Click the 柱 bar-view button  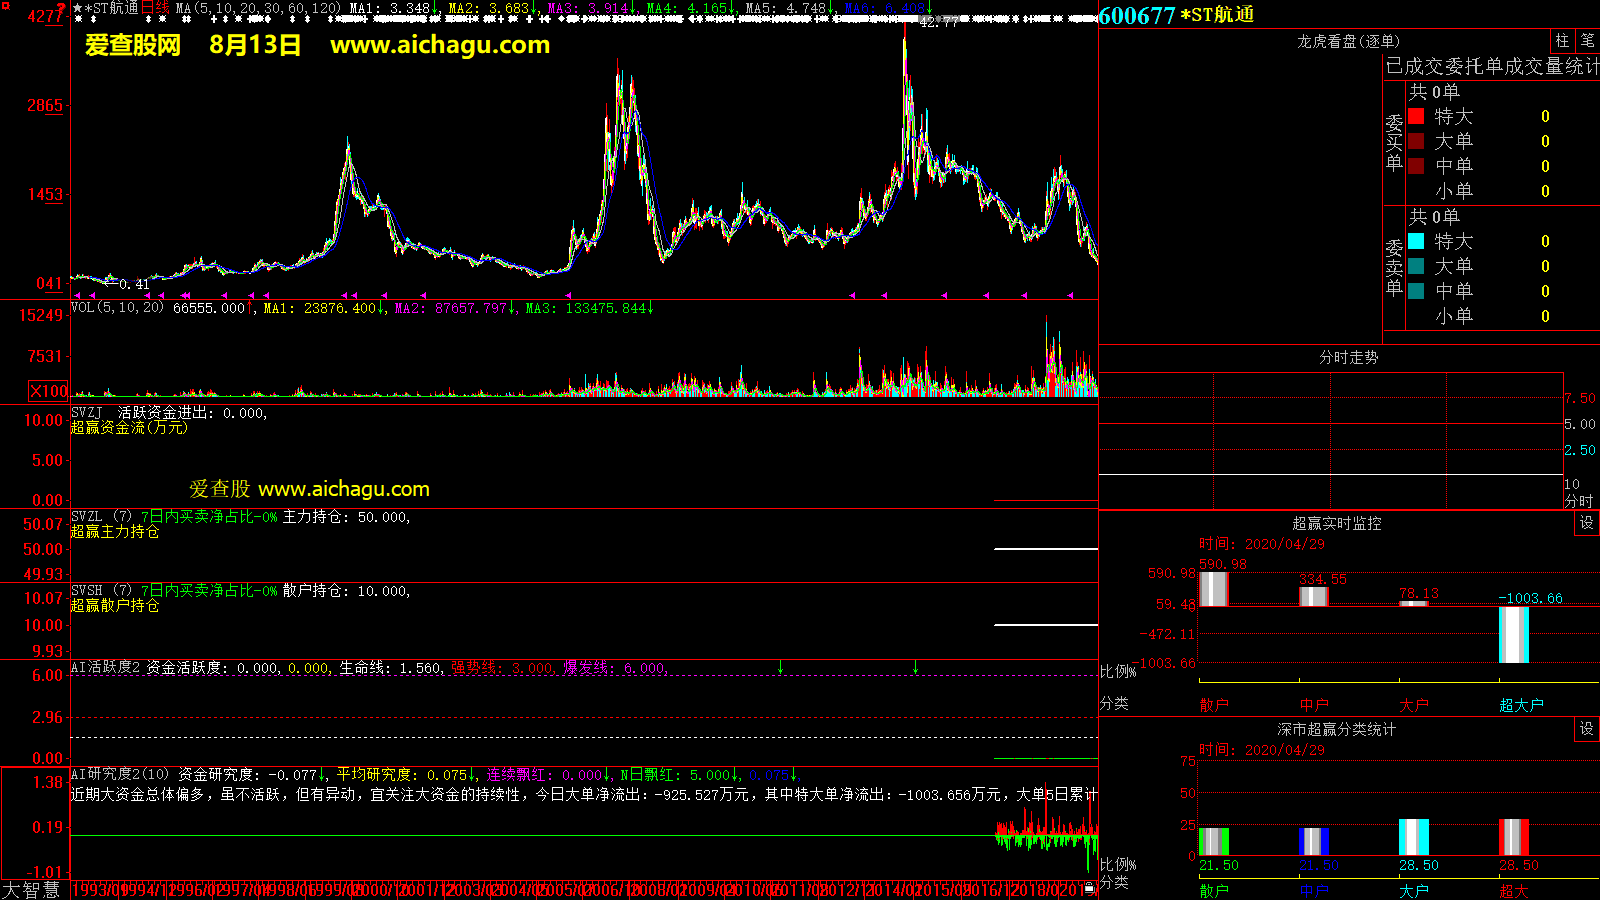pos(1562,41)
